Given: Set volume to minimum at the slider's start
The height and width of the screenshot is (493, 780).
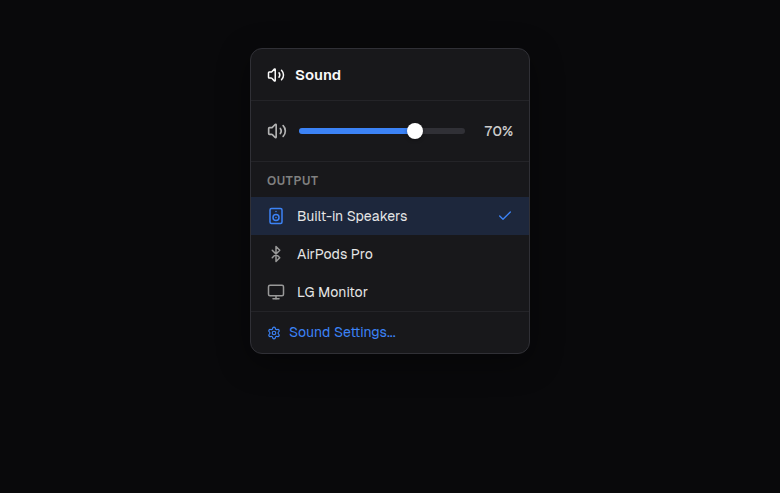Looking at the screenshot, I should [x=300, y=131].
